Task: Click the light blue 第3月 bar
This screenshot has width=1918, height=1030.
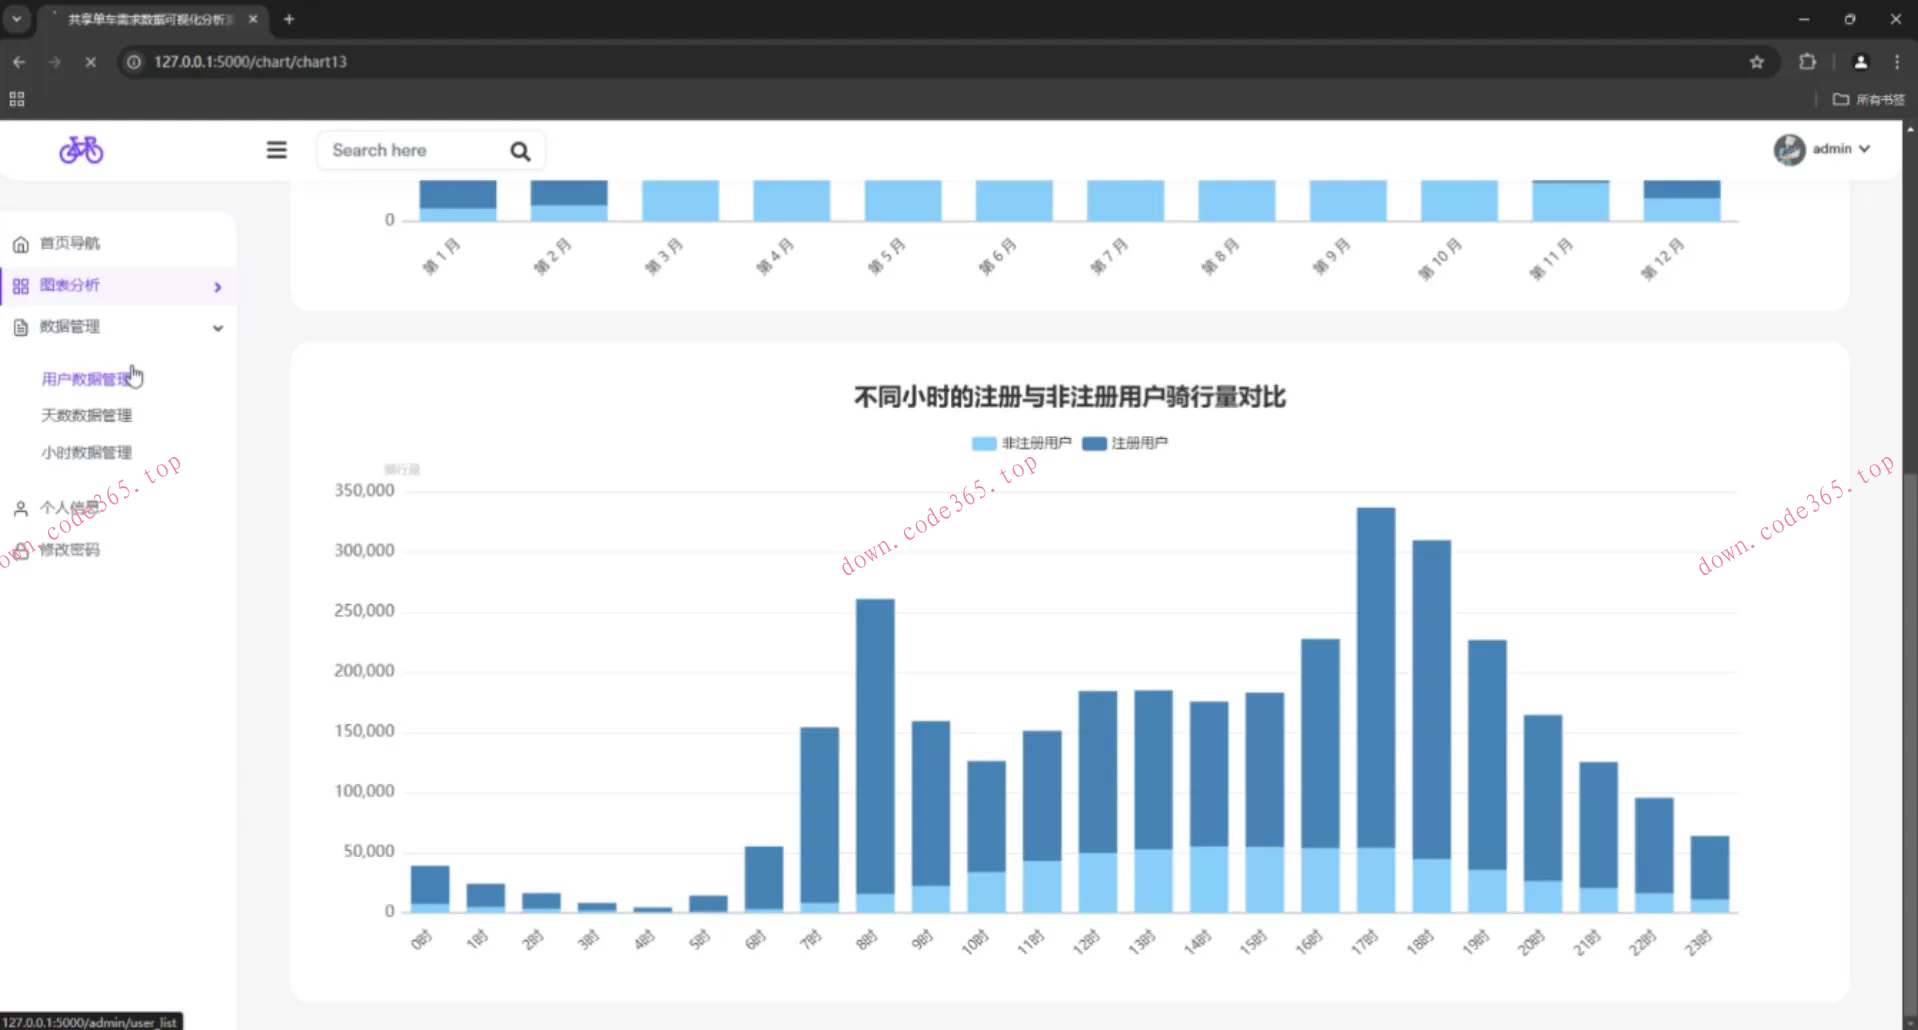Action: (680, 200)
